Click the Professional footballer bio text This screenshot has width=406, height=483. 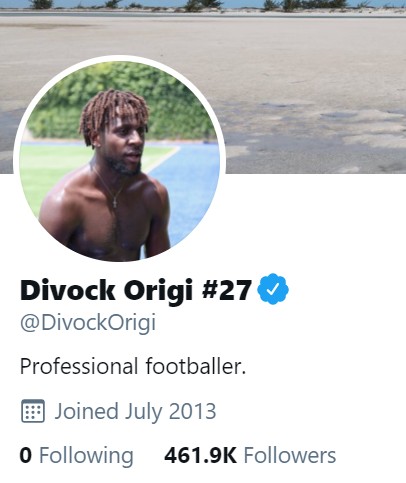[x=133, y=366]
